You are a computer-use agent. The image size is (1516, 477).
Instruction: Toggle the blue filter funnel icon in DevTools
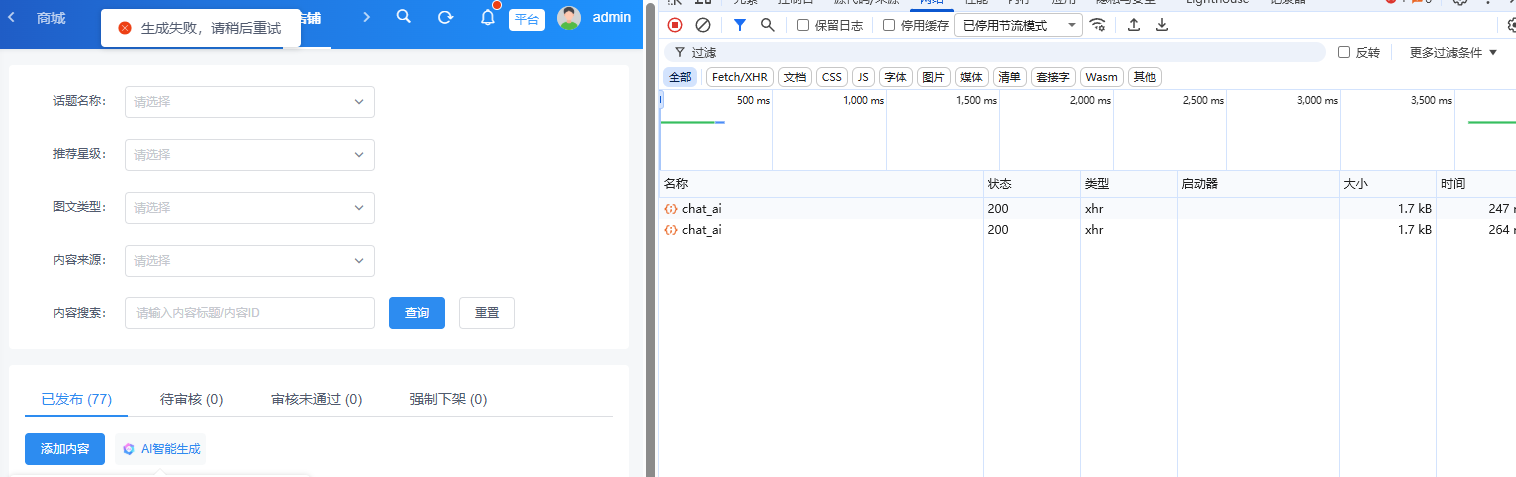pyautogui.click(x=740, y=25)
